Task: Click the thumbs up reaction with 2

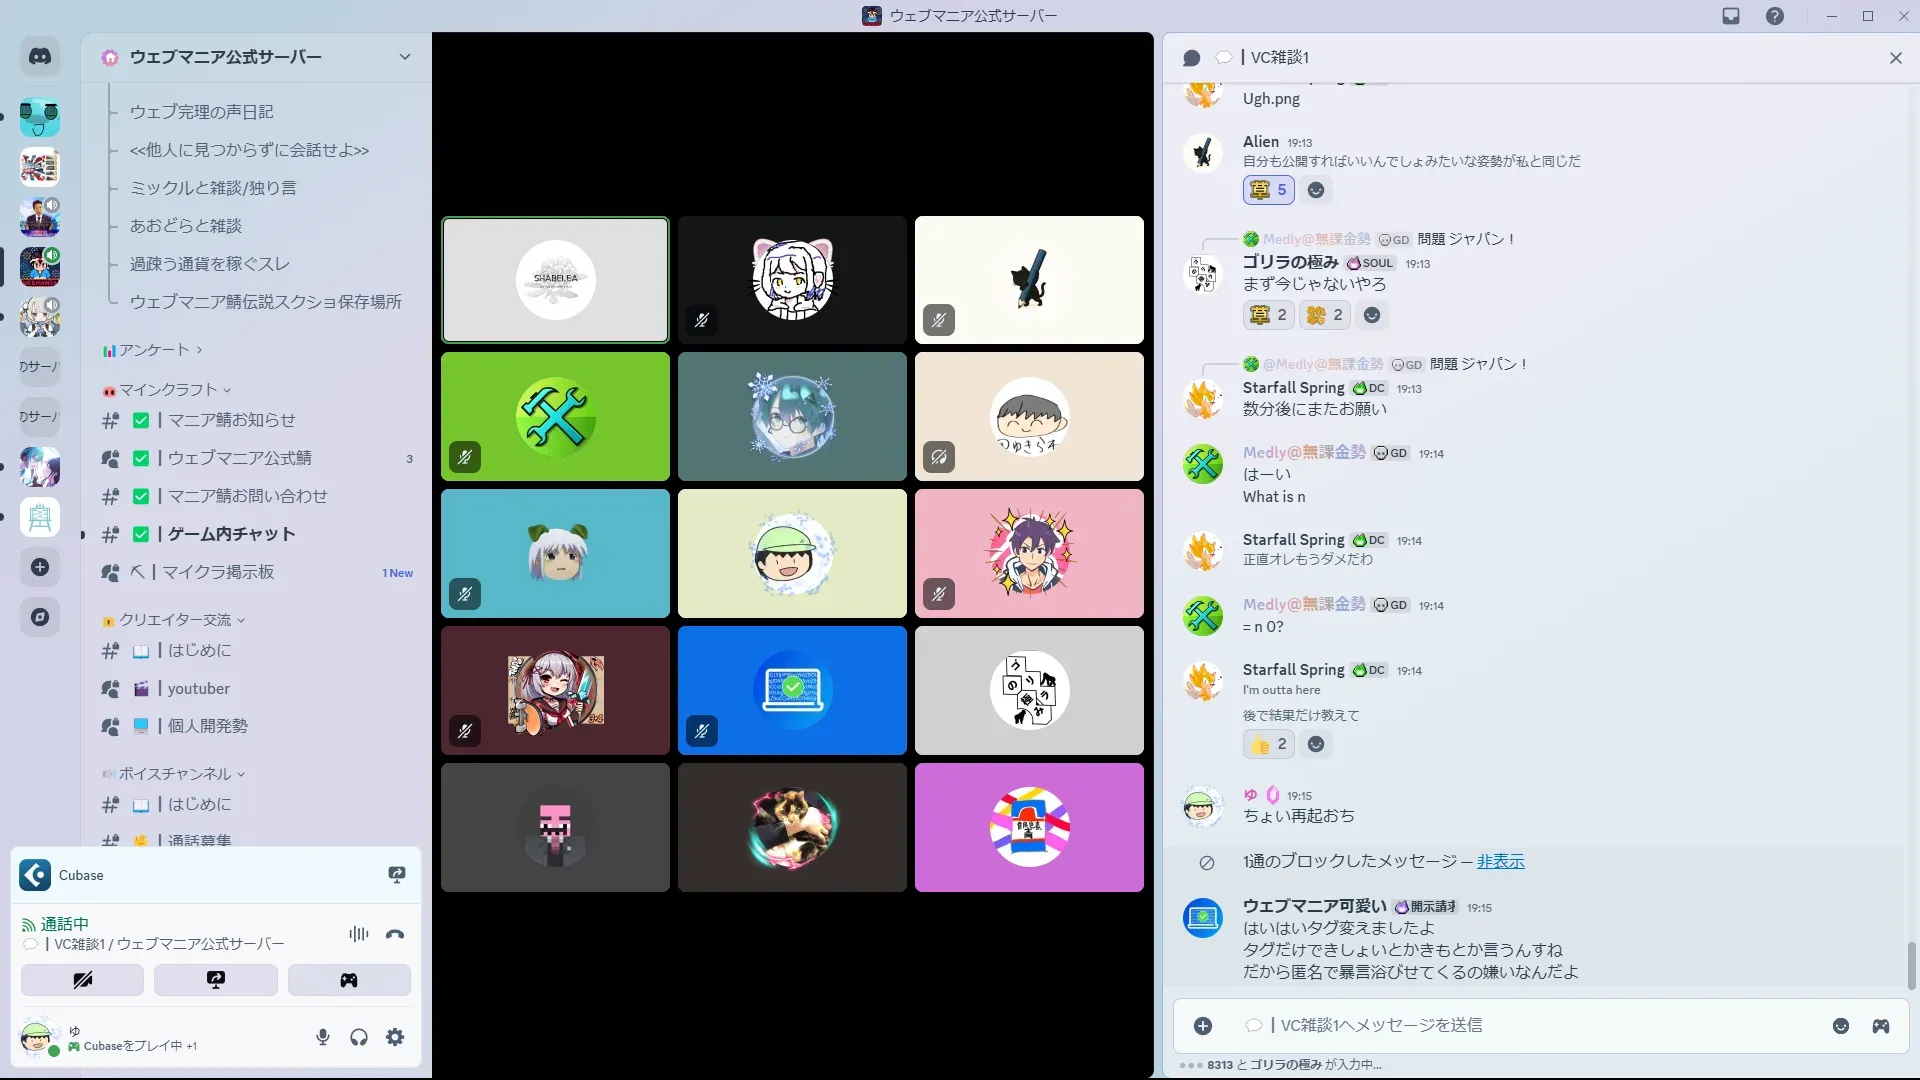Action: pyautogui.click(x=1268, y=744)
